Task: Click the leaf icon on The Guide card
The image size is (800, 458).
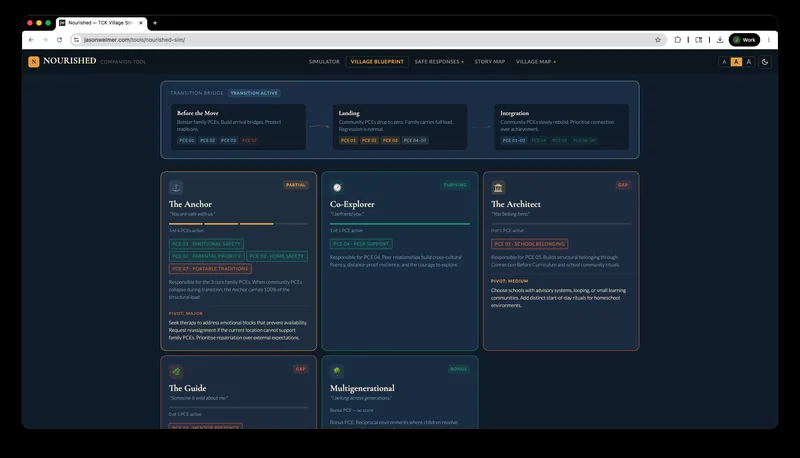Action: tap(176, 371)
